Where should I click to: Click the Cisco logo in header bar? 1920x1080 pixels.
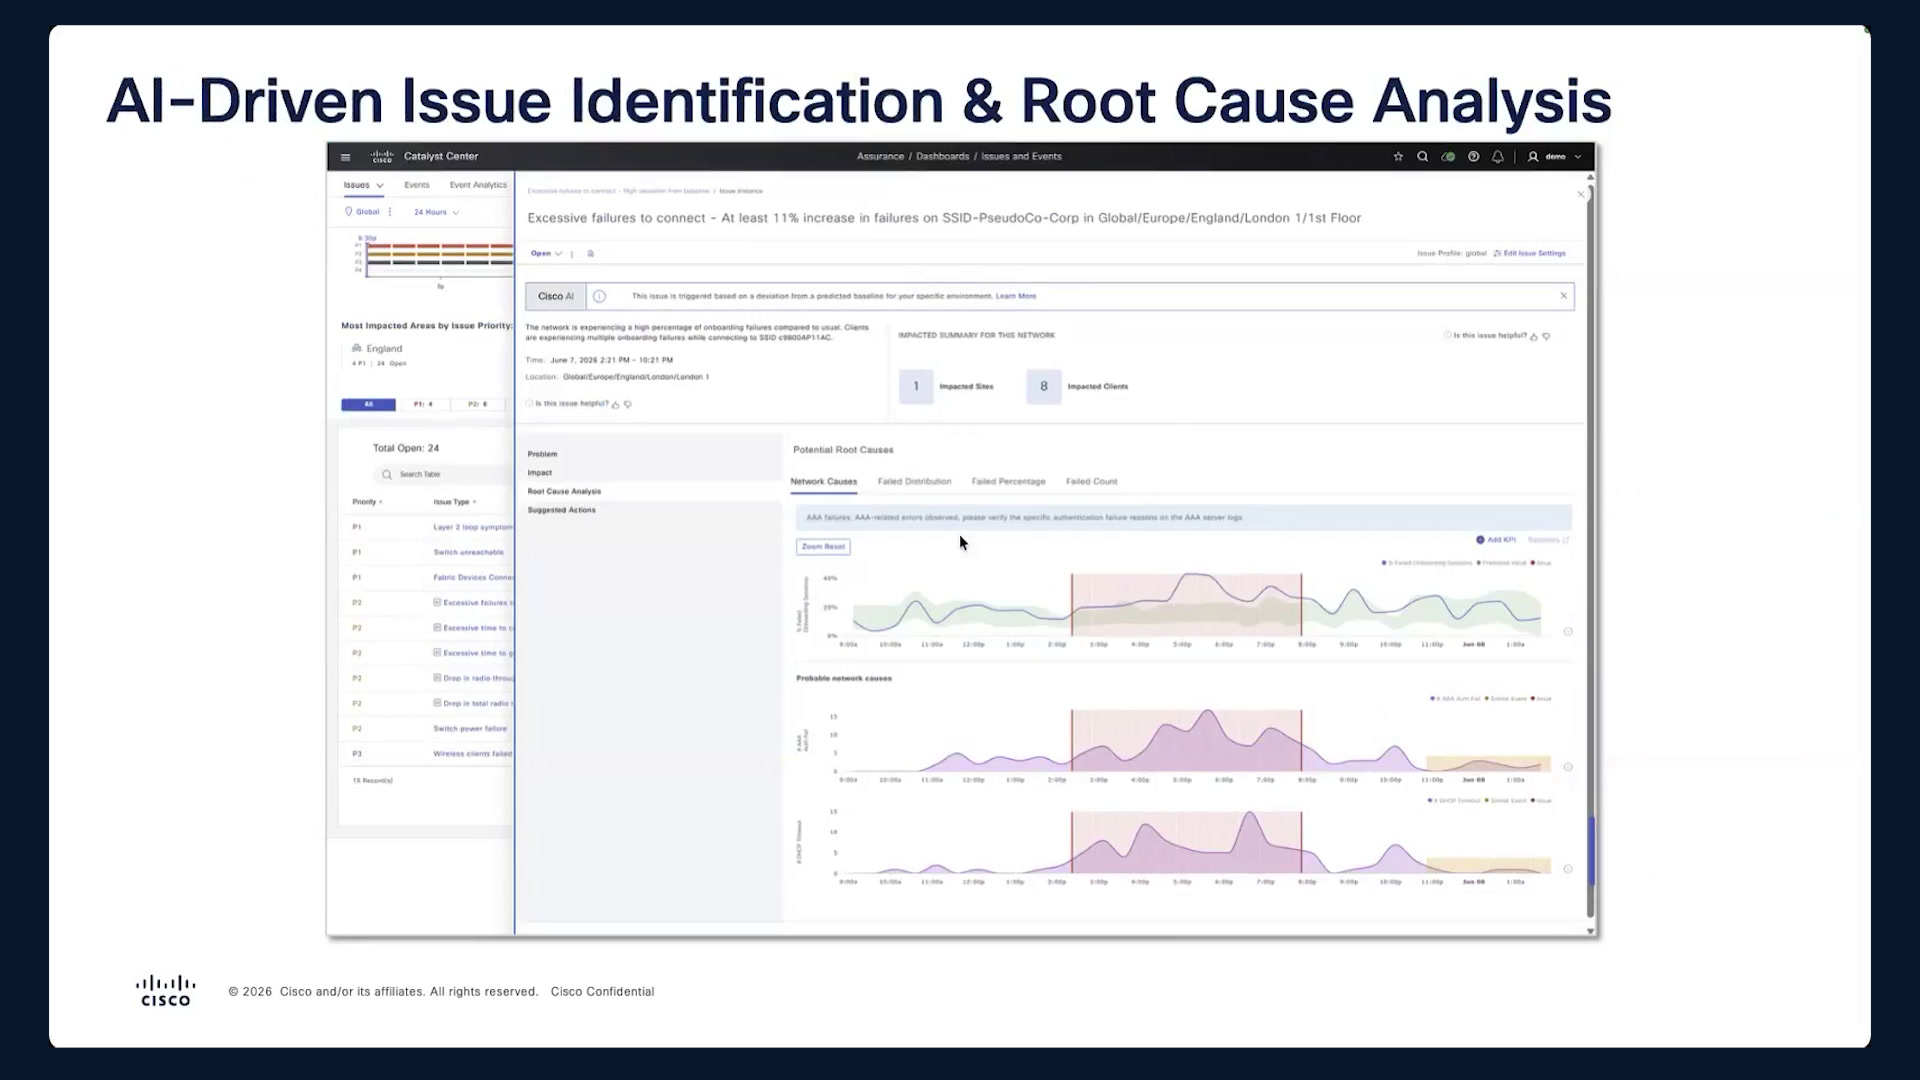point(382,157)
